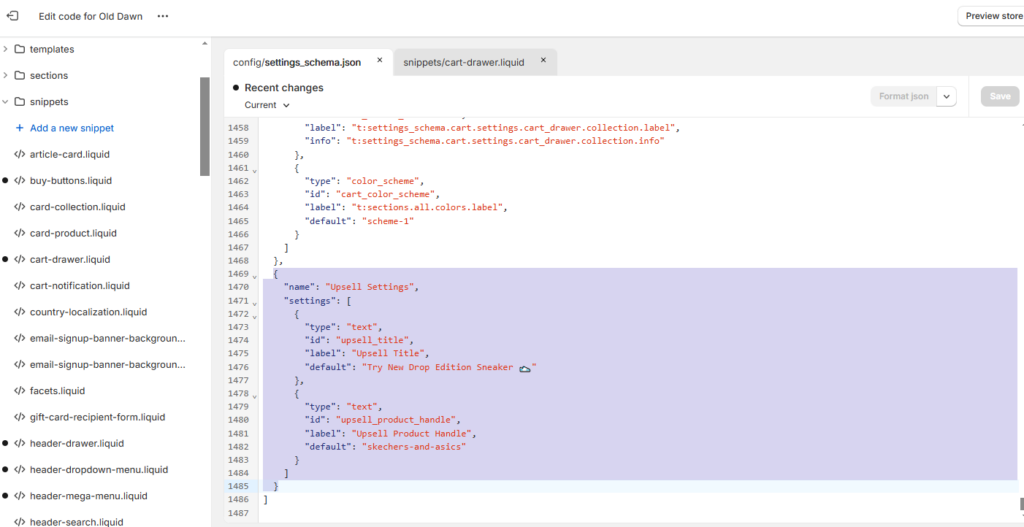Screen dimensions: 1024x527
Task: Open article-card.liquid file
Action: [69, 155]
